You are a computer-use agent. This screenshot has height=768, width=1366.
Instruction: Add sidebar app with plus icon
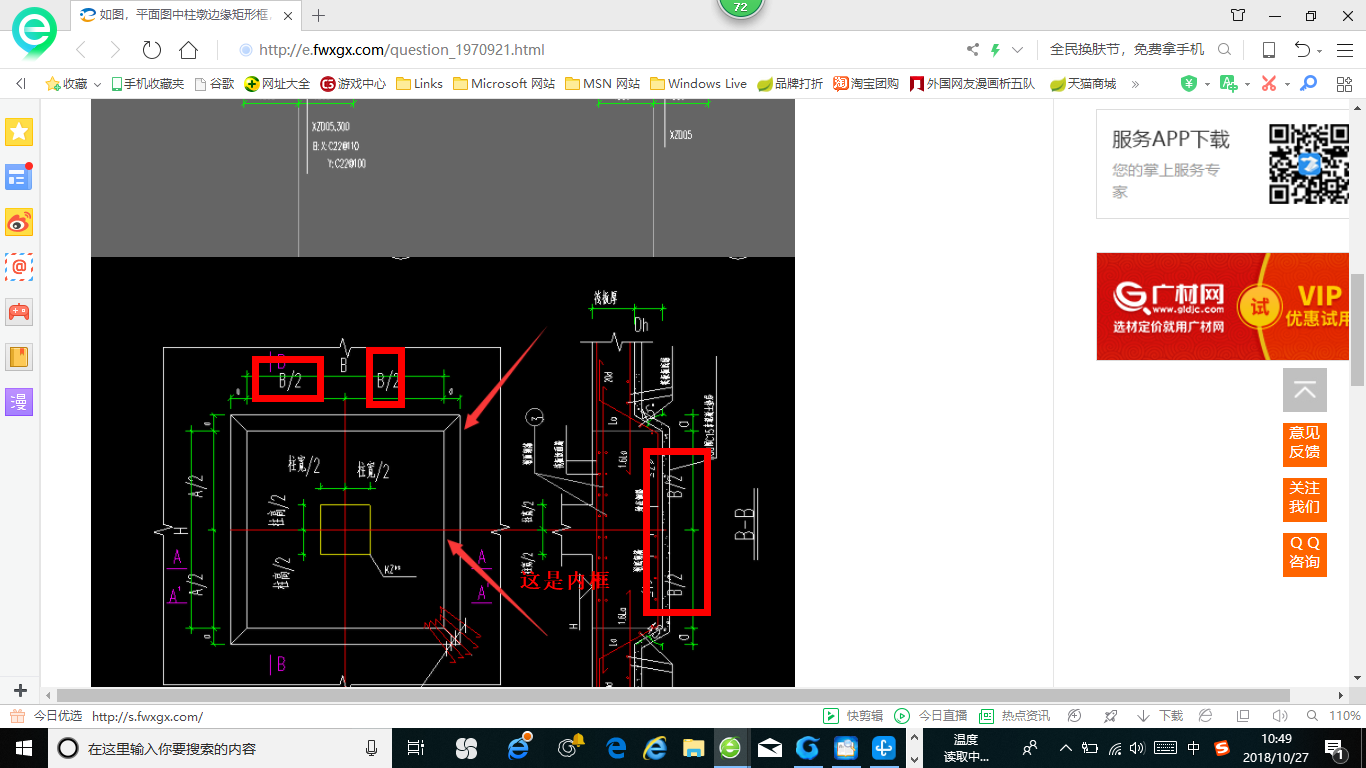pos(20,691)
